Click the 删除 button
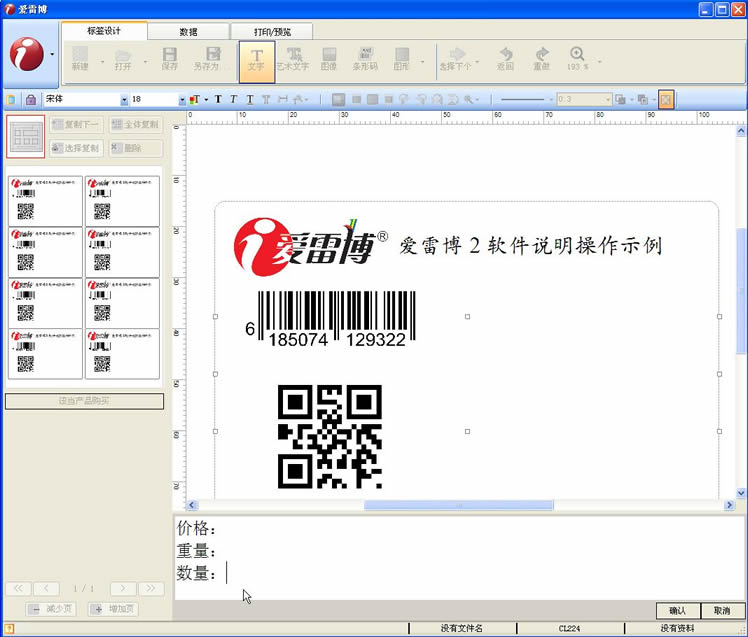This screenshot has width=748, height=637. click(x=136, y=148)
